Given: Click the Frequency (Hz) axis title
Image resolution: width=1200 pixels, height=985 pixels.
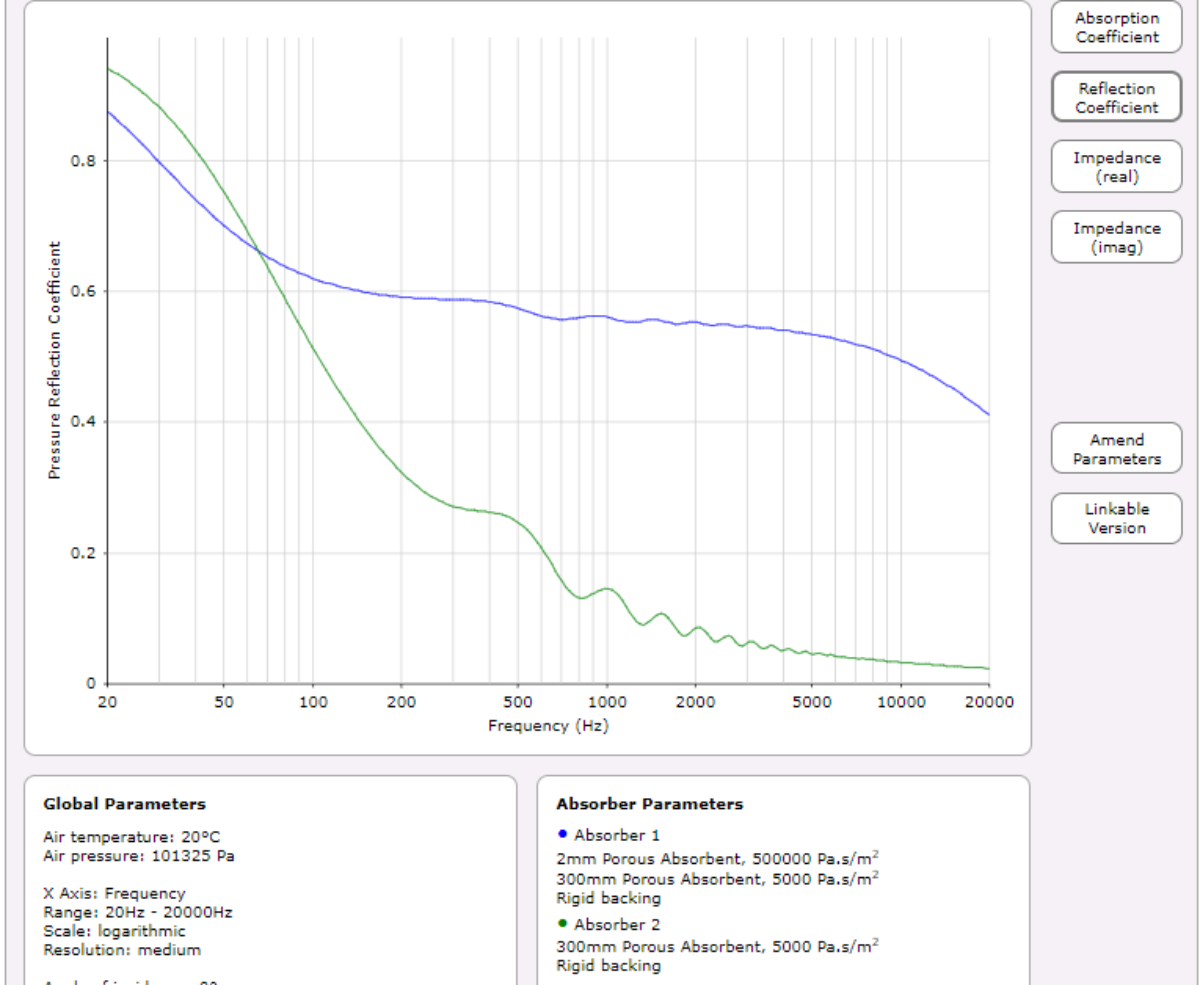Looking at the screenshot, I should point(548,725).
